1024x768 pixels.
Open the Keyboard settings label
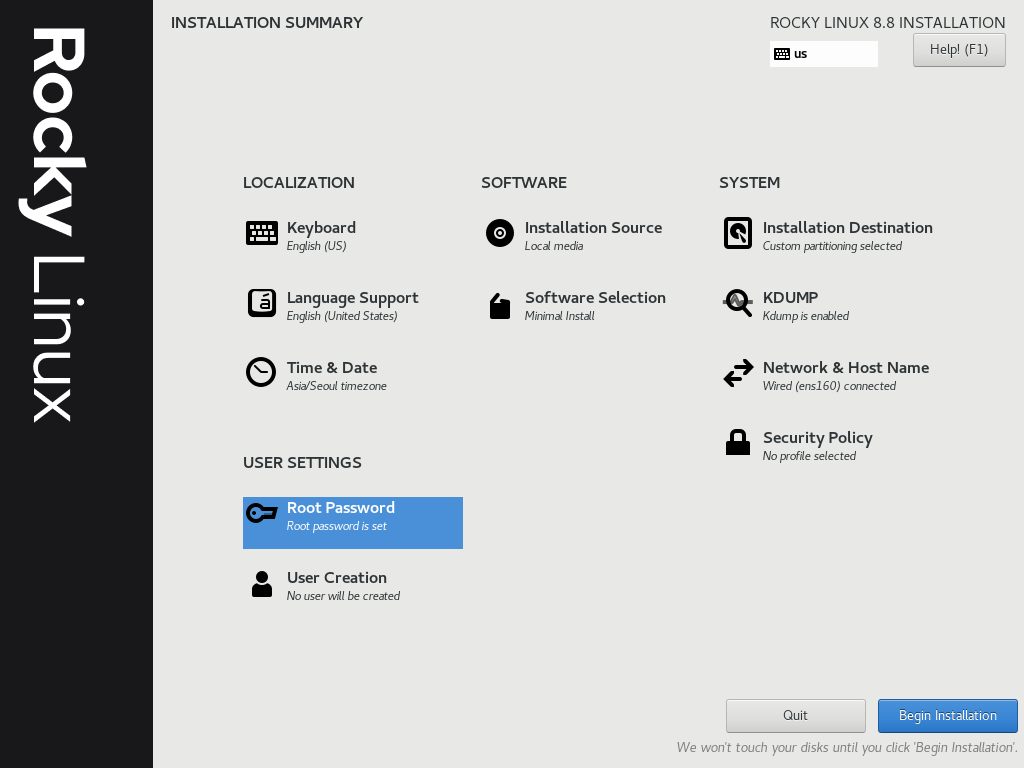321,228
